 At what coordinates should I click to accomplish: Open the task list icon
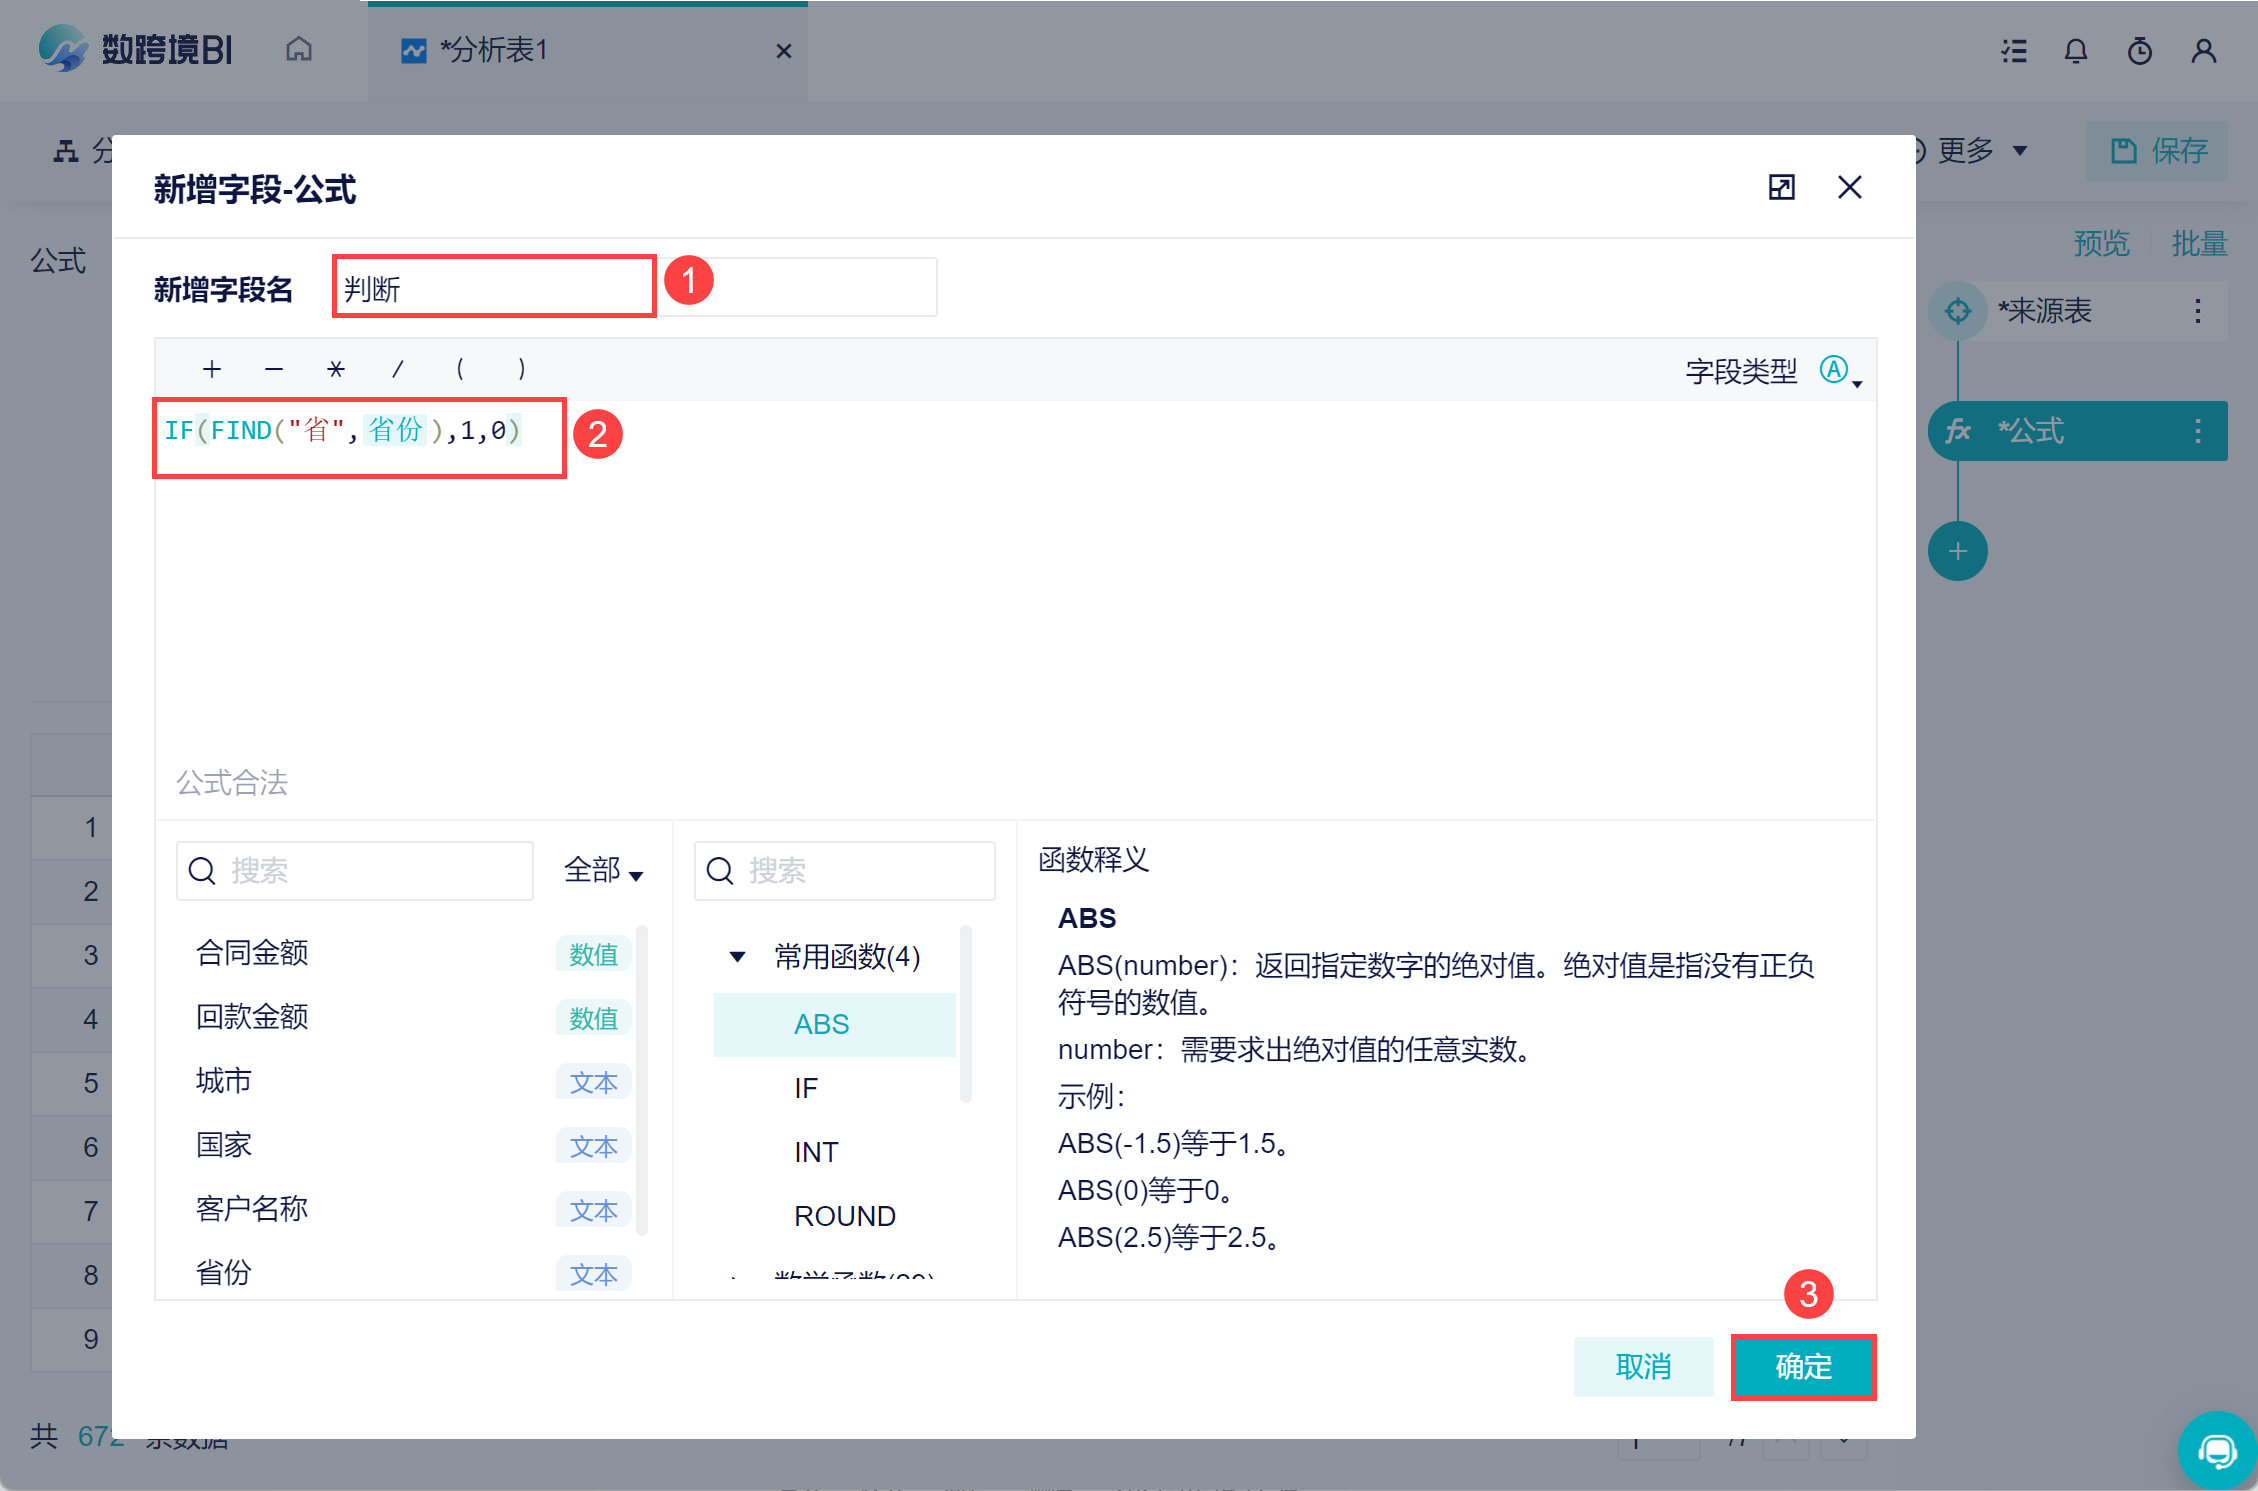coord(2014,51)
